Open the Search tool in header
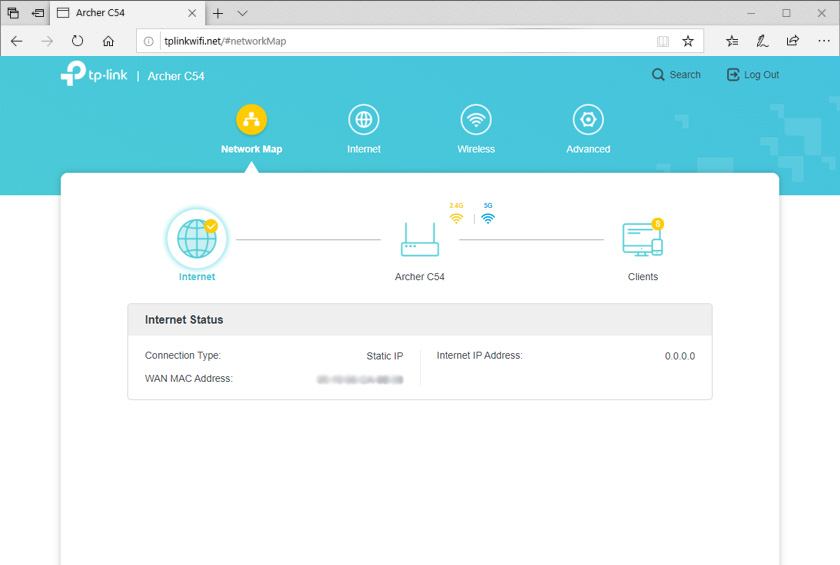This screenshot has width=840, height=565. 676,75
